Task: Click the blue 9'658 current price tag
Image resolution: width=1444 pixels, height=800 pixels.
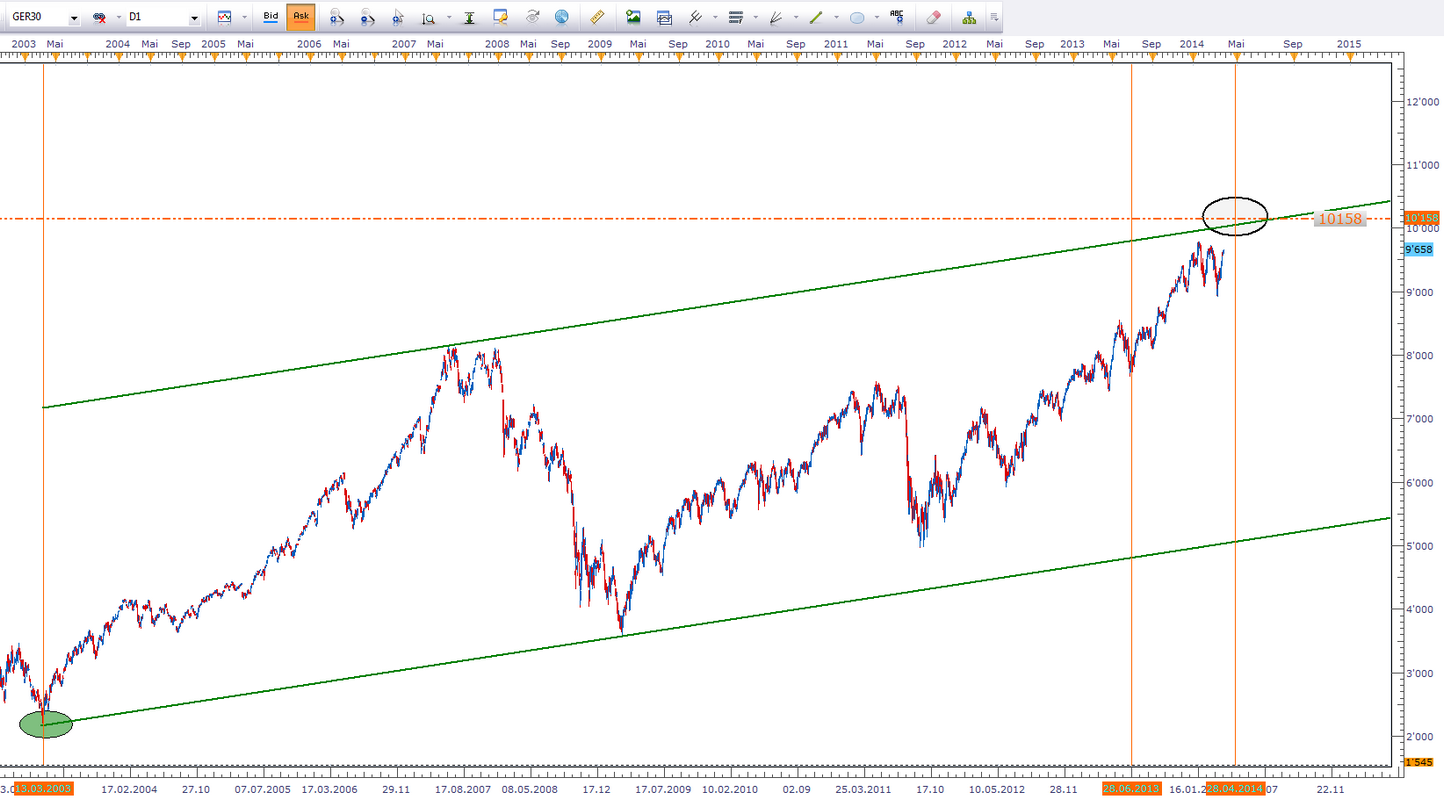Action: [x=1419, y=250]
